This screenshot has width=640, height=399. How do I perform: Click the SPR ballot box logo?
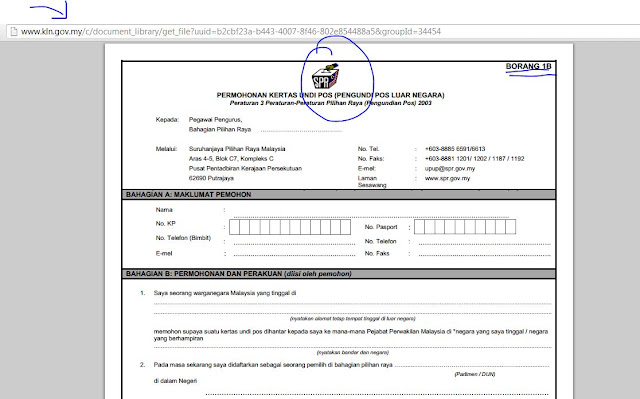(325, 76)
